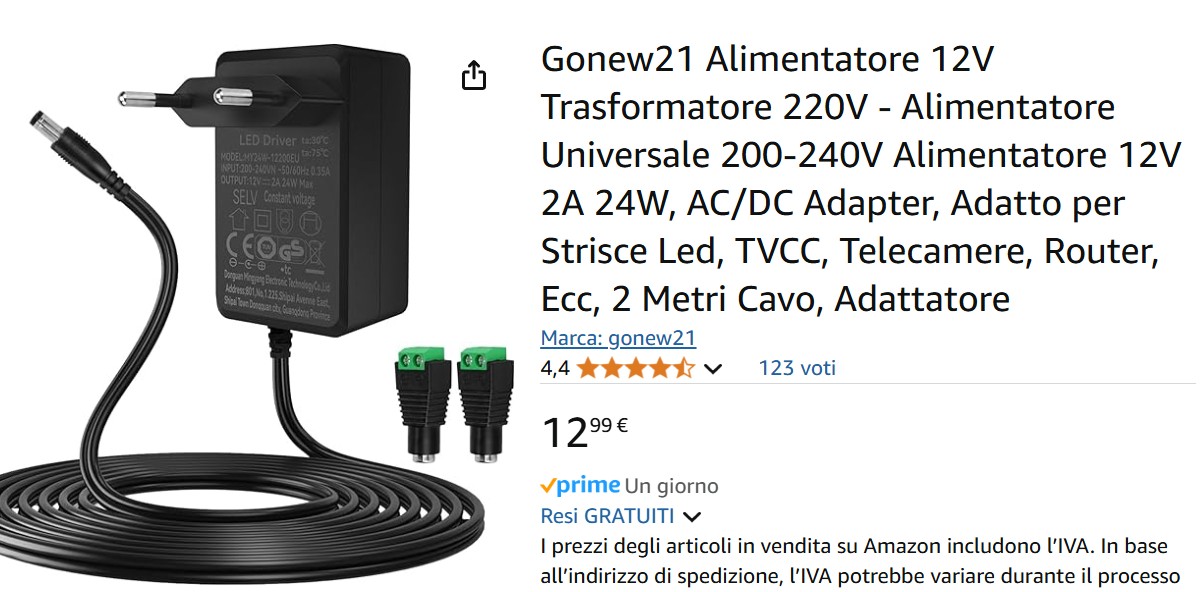The image size is (1201, 592).
Task: Click the 4,4 rating number
Action: (555, 368)
